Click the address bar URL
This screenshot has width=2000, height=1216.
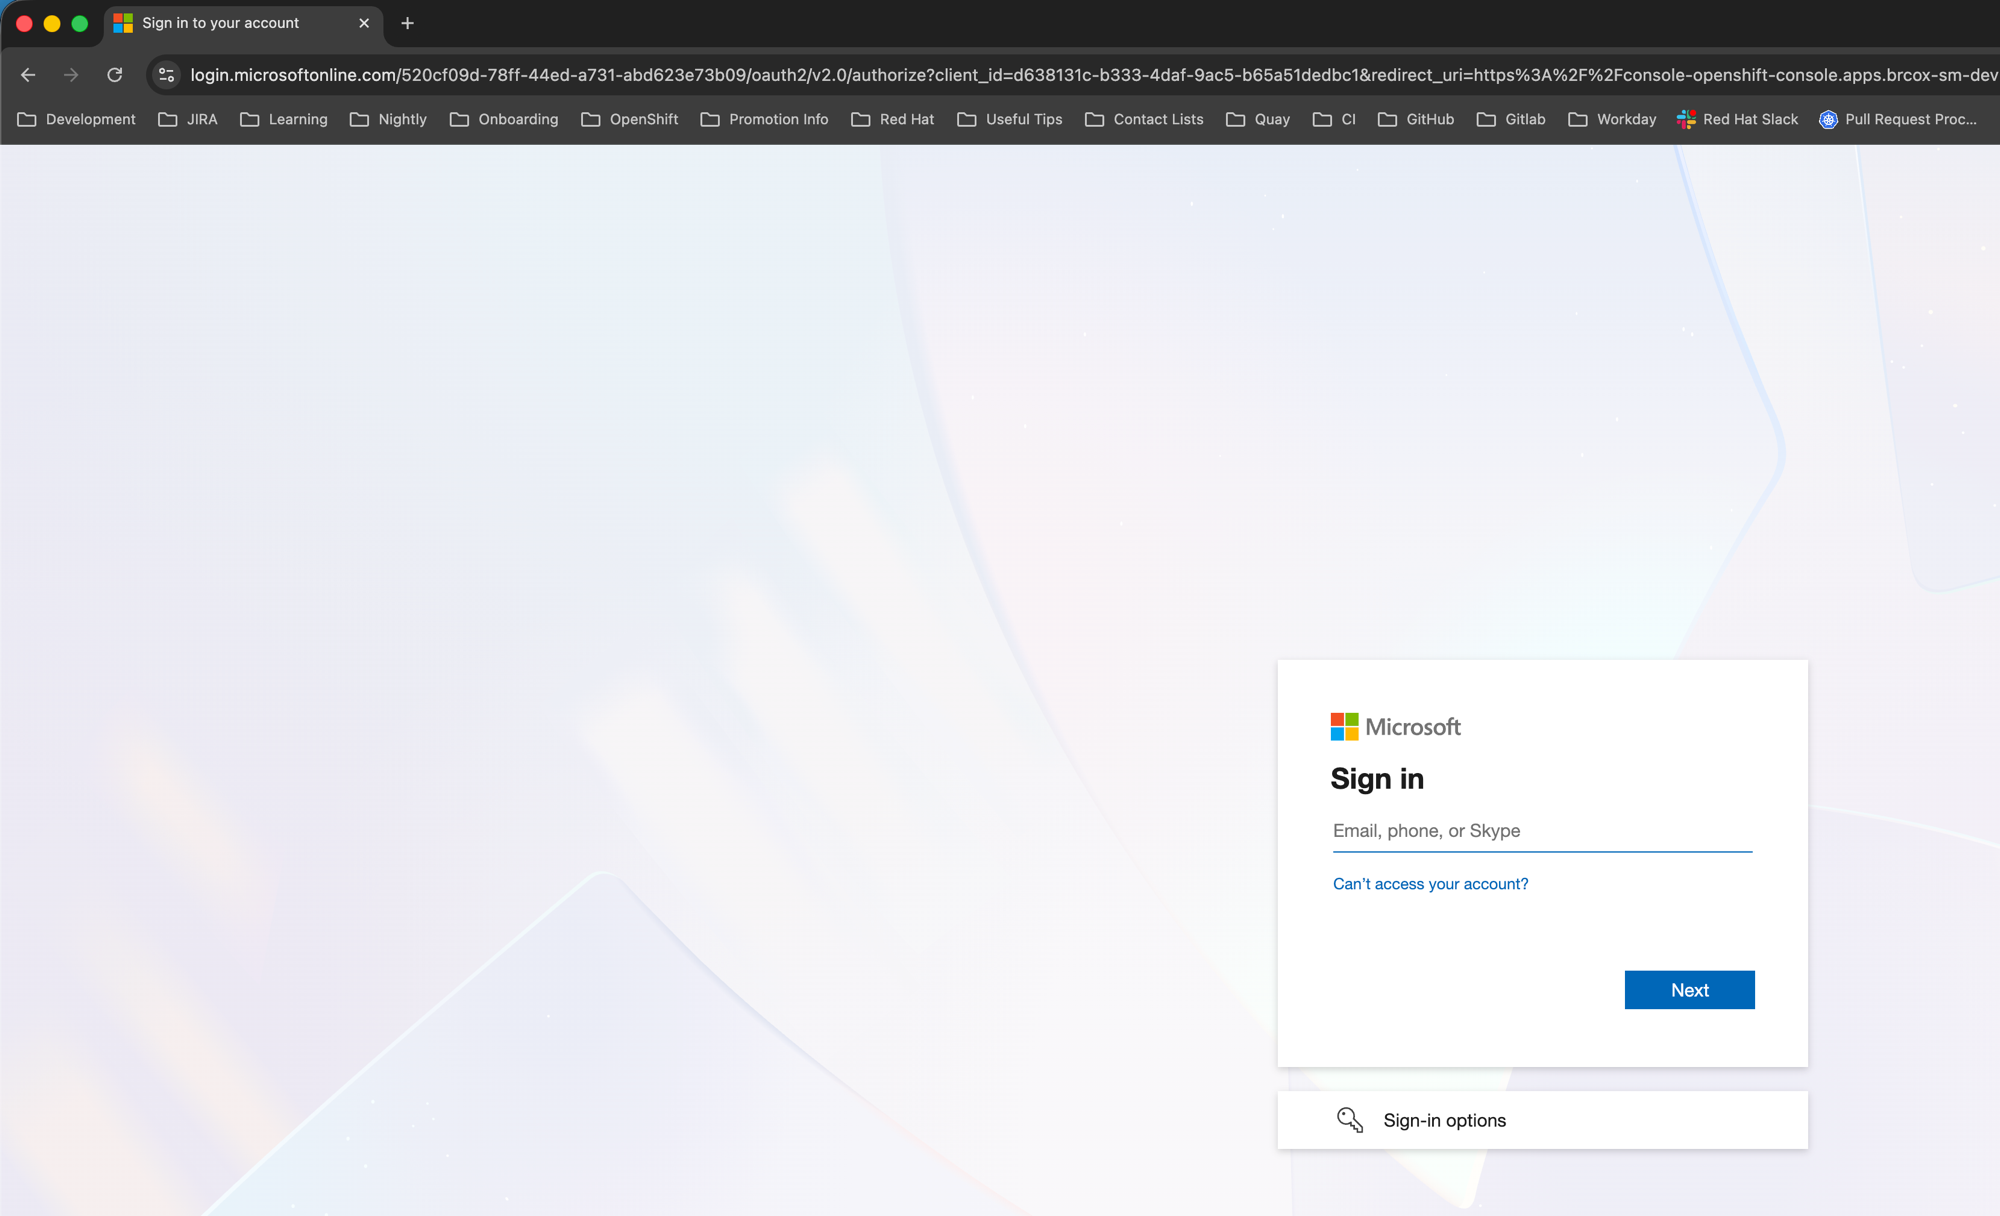(1092, 75)
